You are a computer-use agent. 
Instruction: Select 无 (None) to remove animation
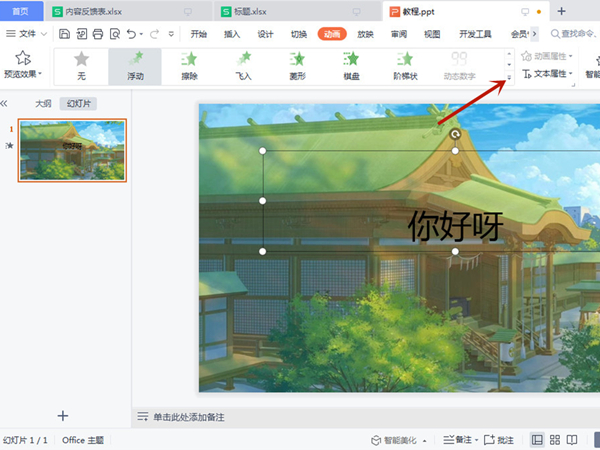[x=81, y=64]
